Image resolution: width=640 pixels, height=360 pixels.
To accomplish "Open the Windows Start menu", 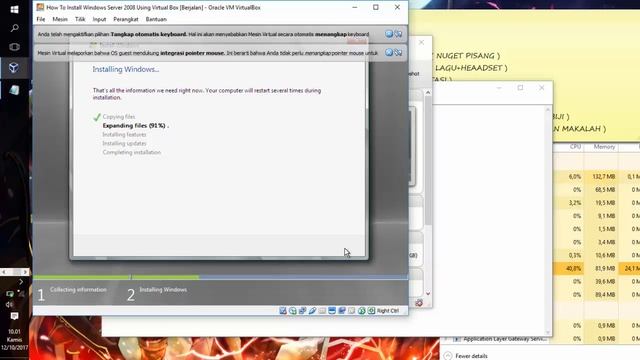I will (x=14, y=9).
